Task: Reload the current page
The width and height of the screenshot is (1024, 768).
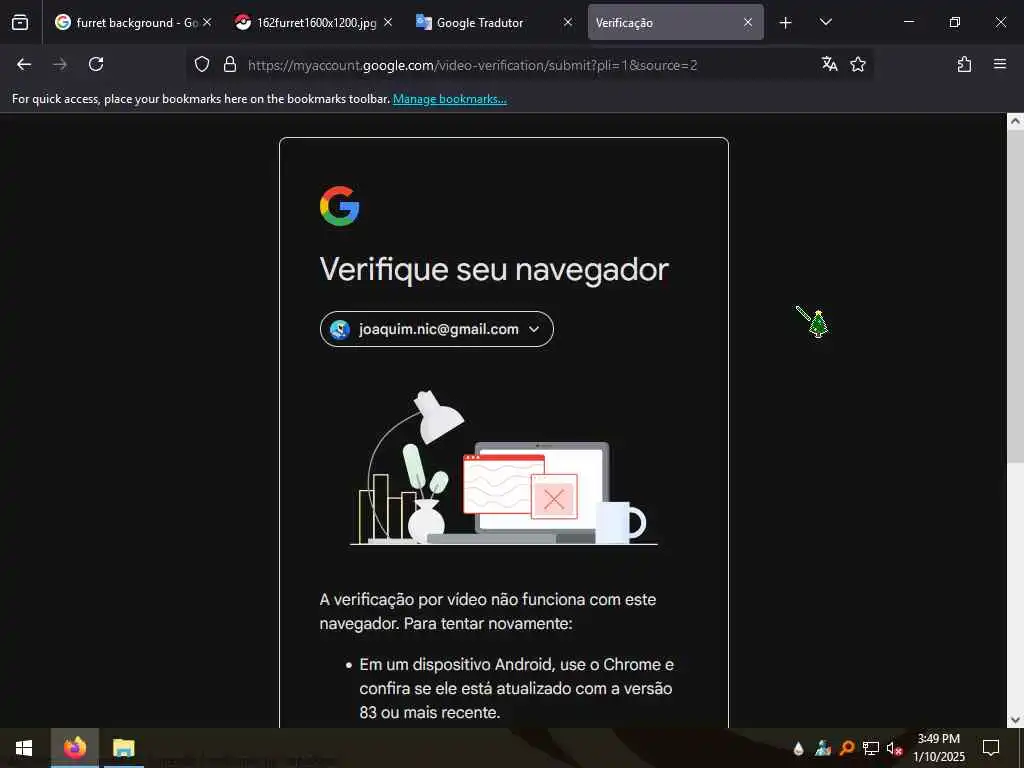Action: [x=96, y=64]
